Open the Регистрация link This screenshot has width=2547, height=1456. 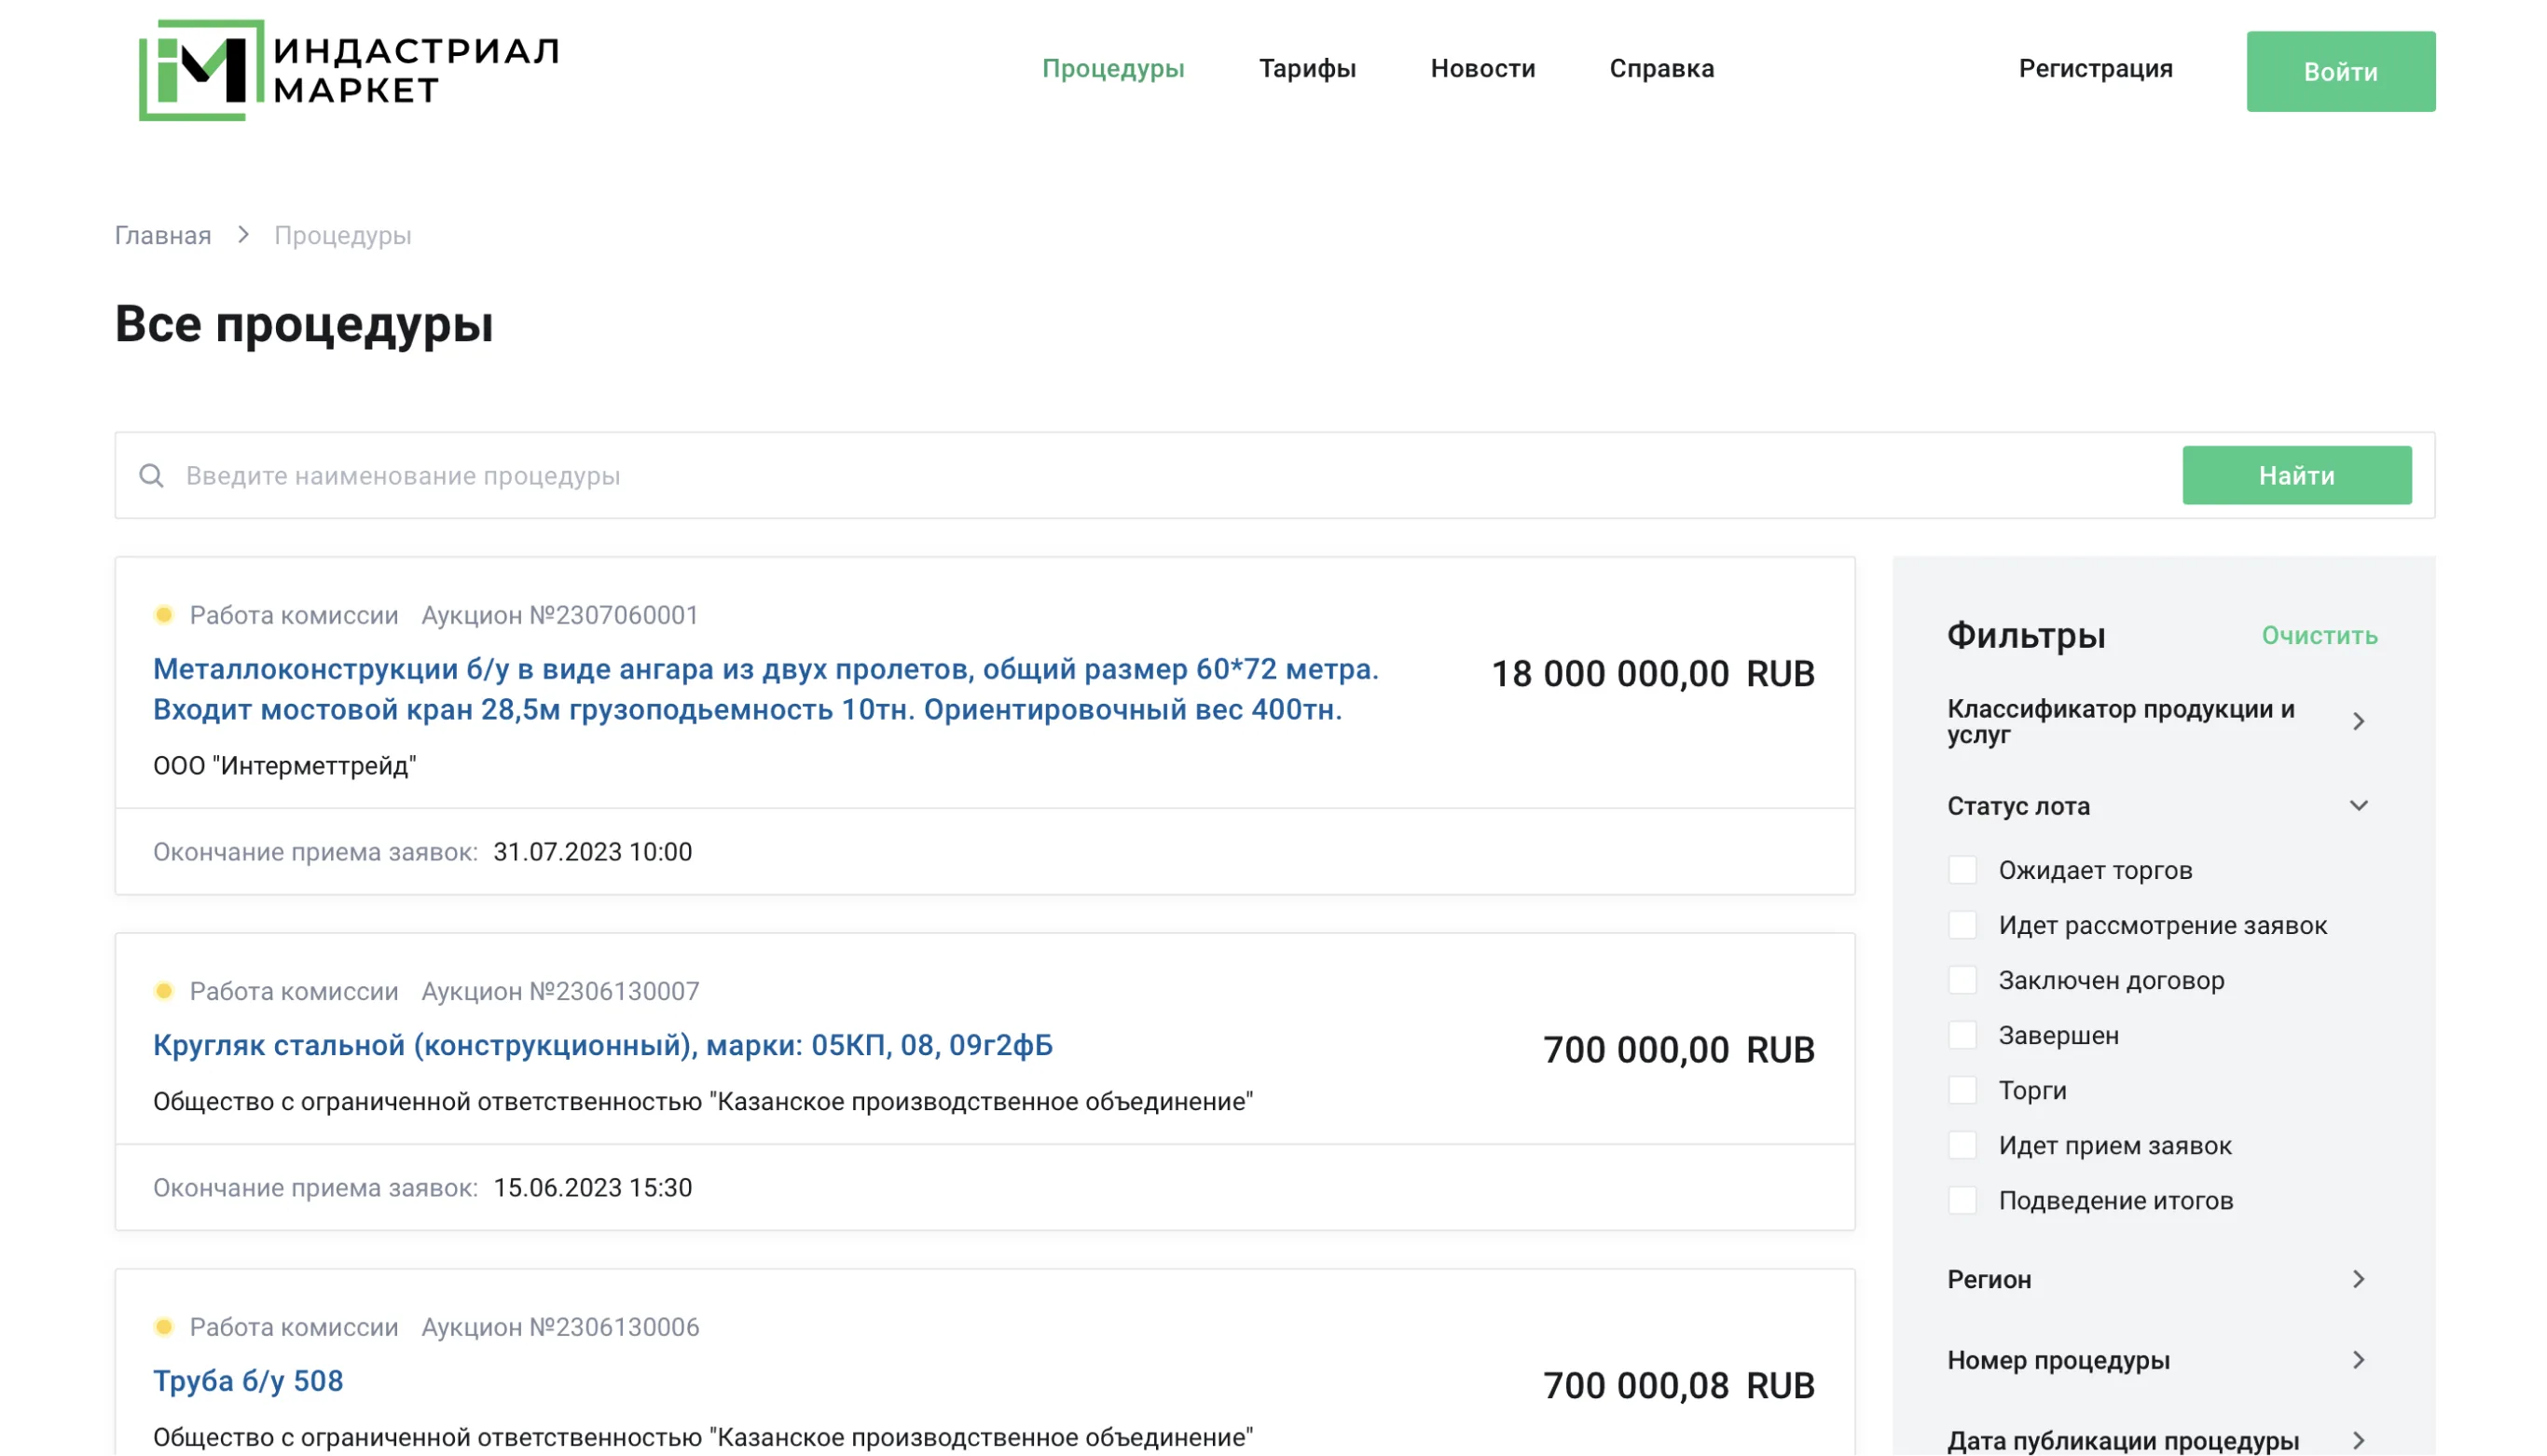2095,68
